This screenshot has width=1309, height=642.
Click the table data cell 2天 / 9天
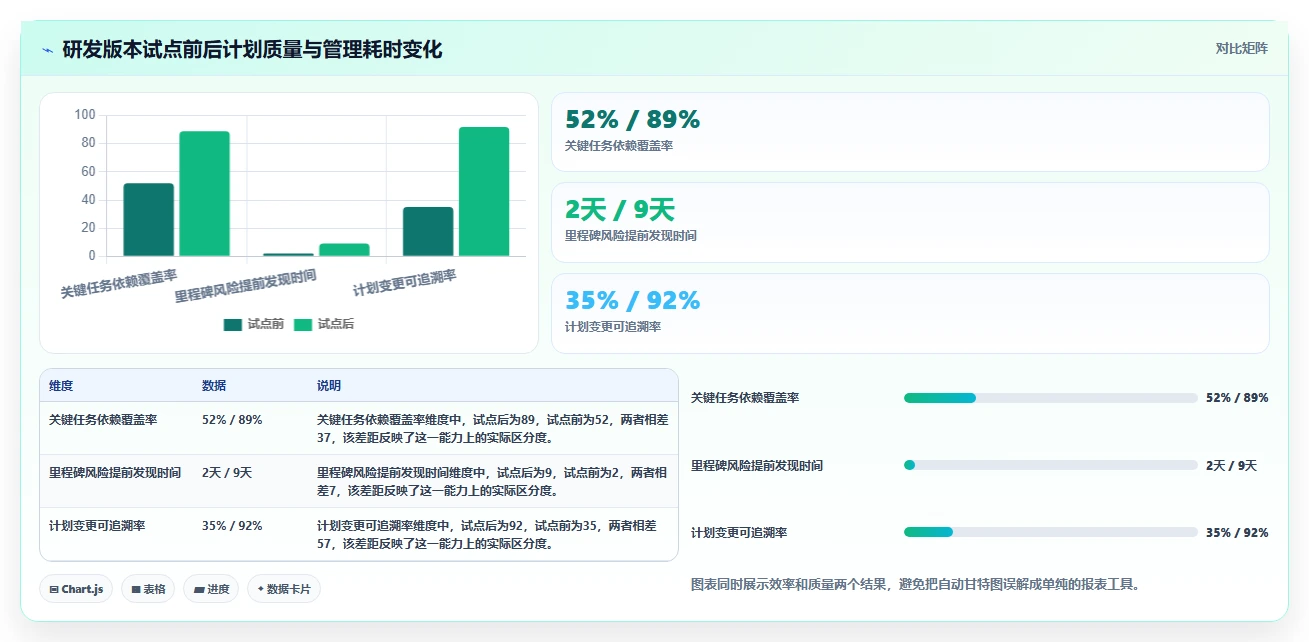[x=227, y=473]
